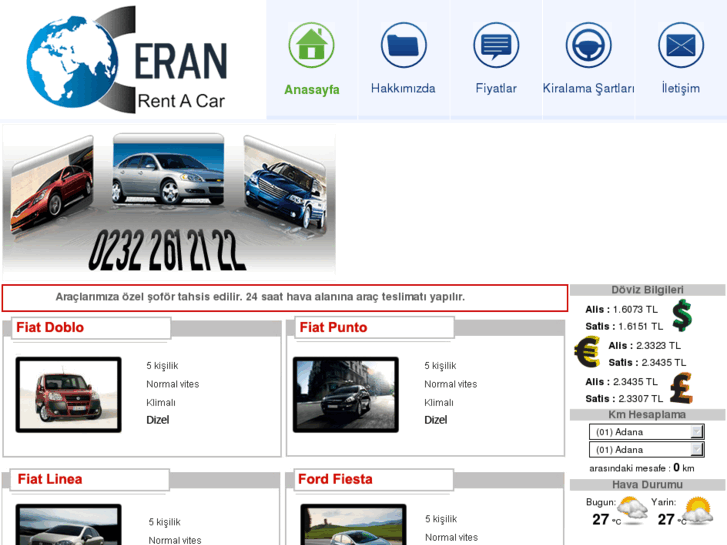Open the Fiyatlar menu label

pyautogui.click(x=496, y=88)
